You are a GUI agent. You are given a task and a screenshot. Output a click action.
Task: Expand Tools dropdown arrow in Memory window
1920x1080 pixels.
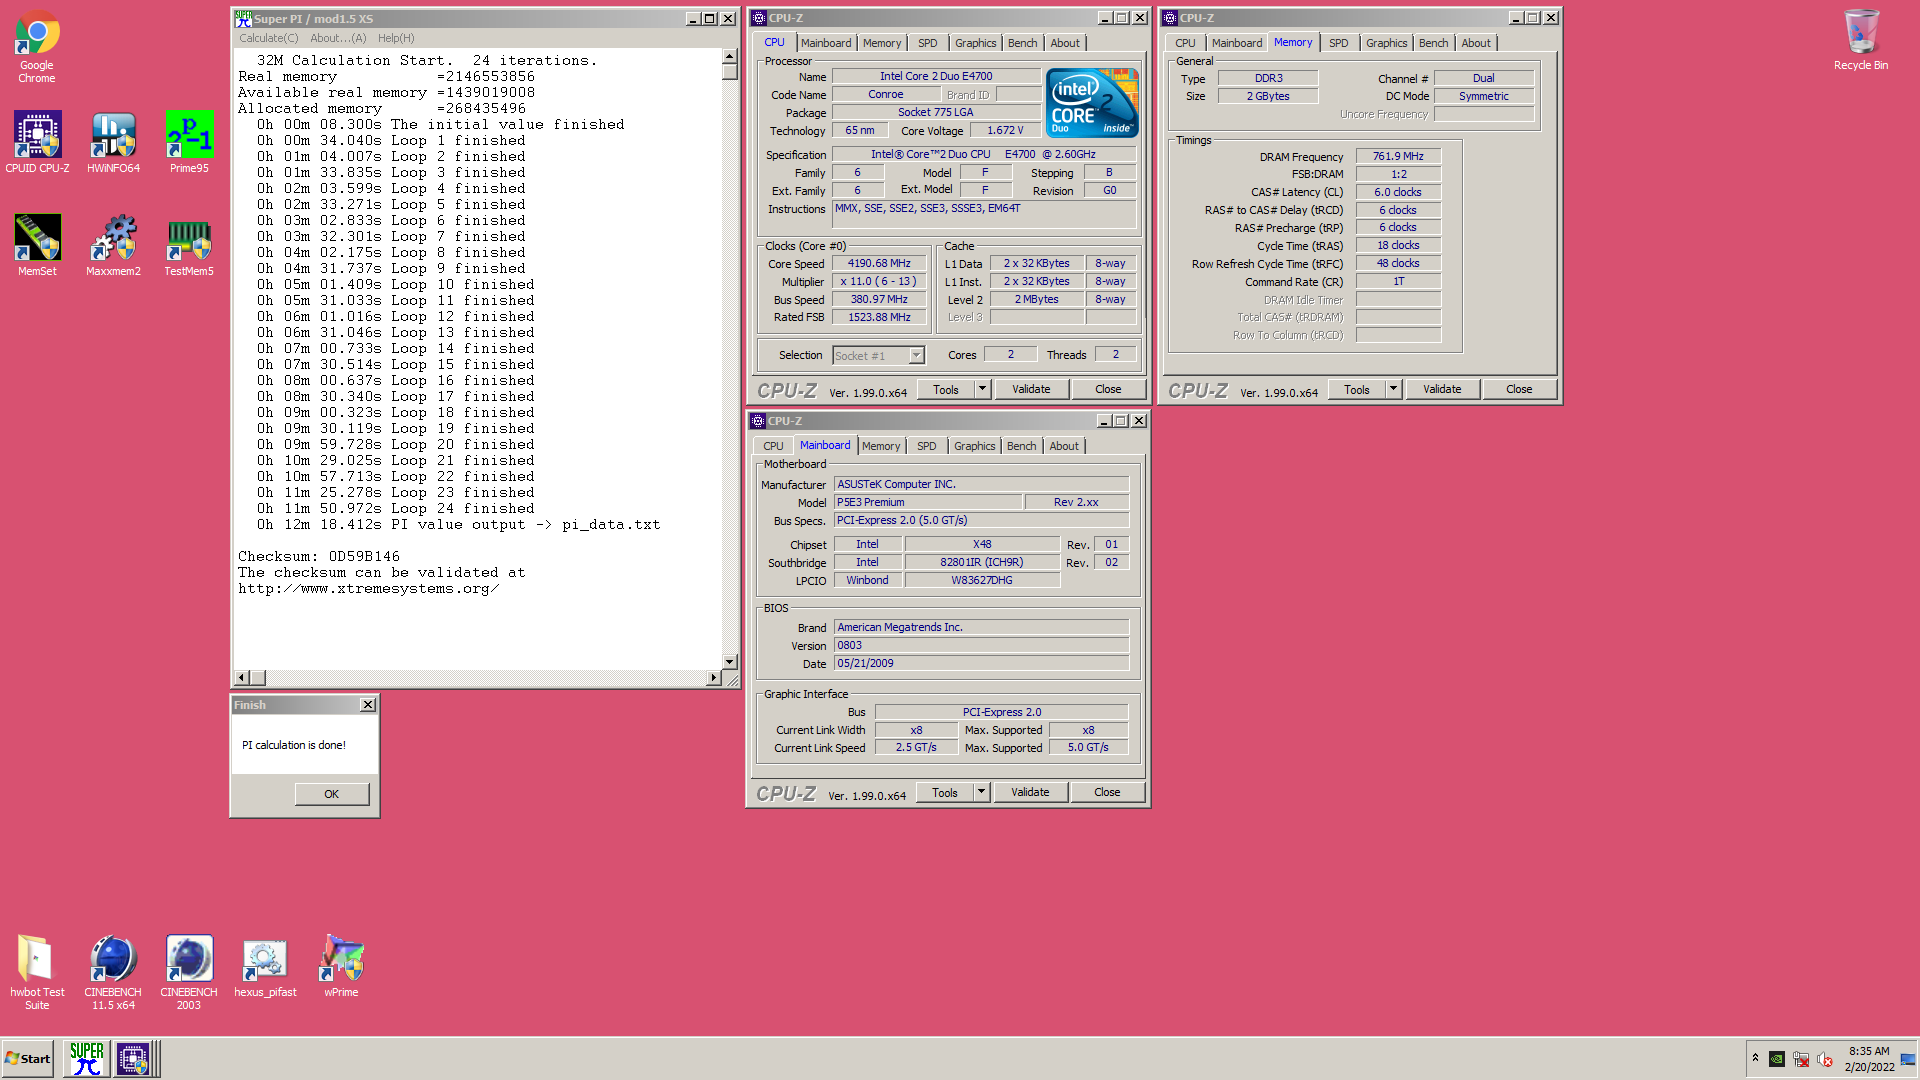coord(1393,390)
